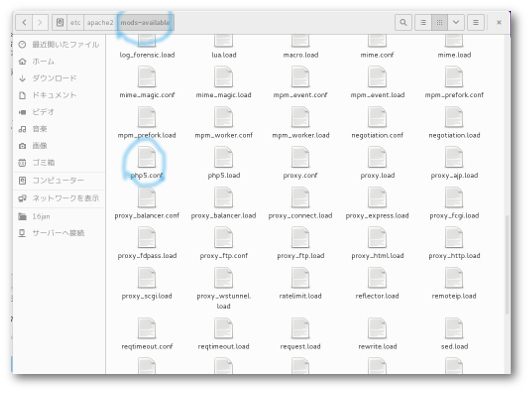Click the macro.load file name
The width and height of the screenshot is (530, 393).
300,55
